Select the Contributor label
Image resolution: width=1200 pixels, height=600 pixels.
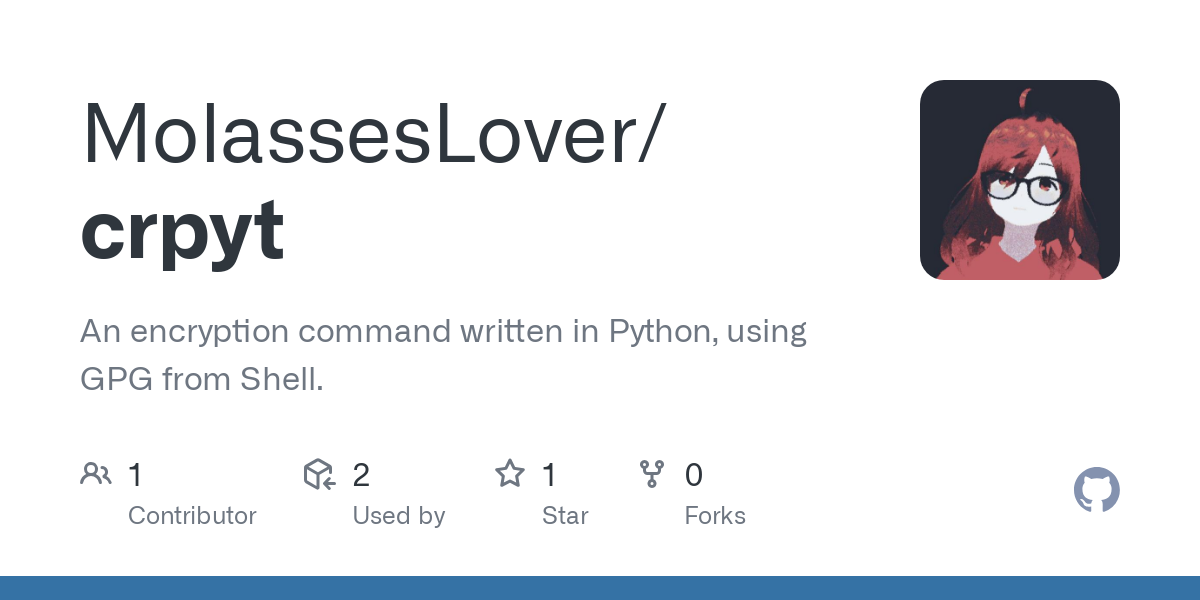pyautogui.click(x=192, y=516)
